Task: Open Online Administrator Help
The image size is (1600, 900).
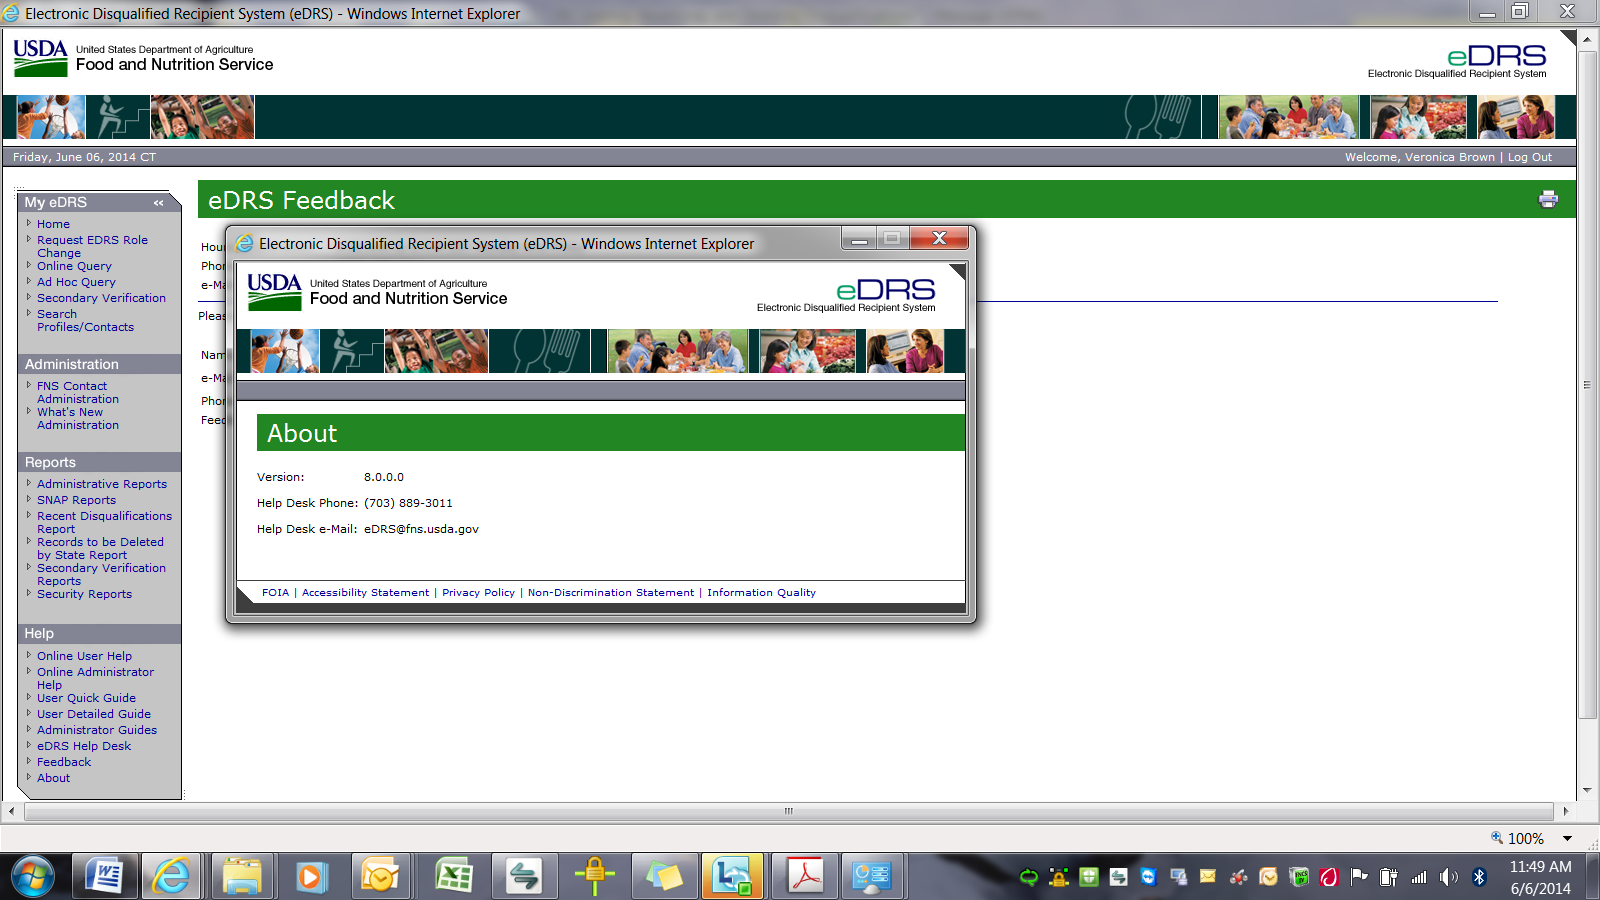Action: [x=95, y=678]
